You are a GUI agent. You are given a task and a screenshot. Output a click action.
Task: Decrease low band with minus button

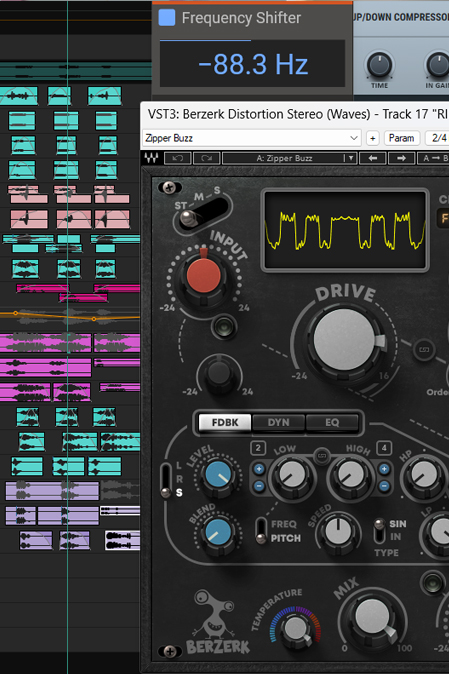tap(259, 486)
